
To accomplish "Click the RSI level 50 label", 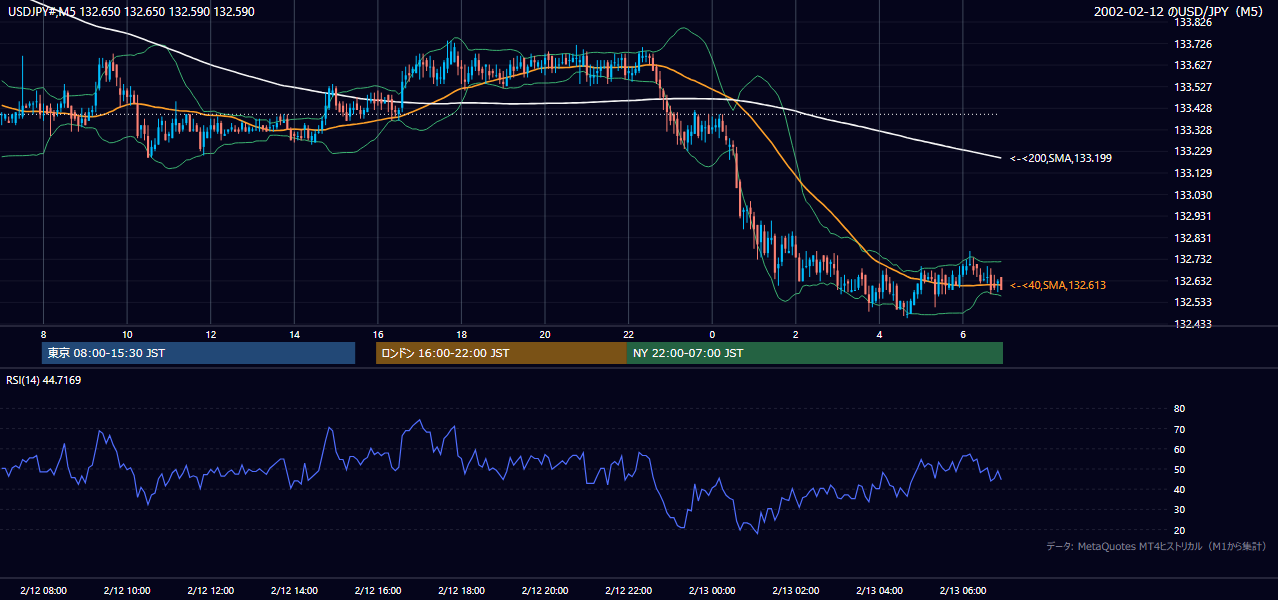I will click(1179, 469).
